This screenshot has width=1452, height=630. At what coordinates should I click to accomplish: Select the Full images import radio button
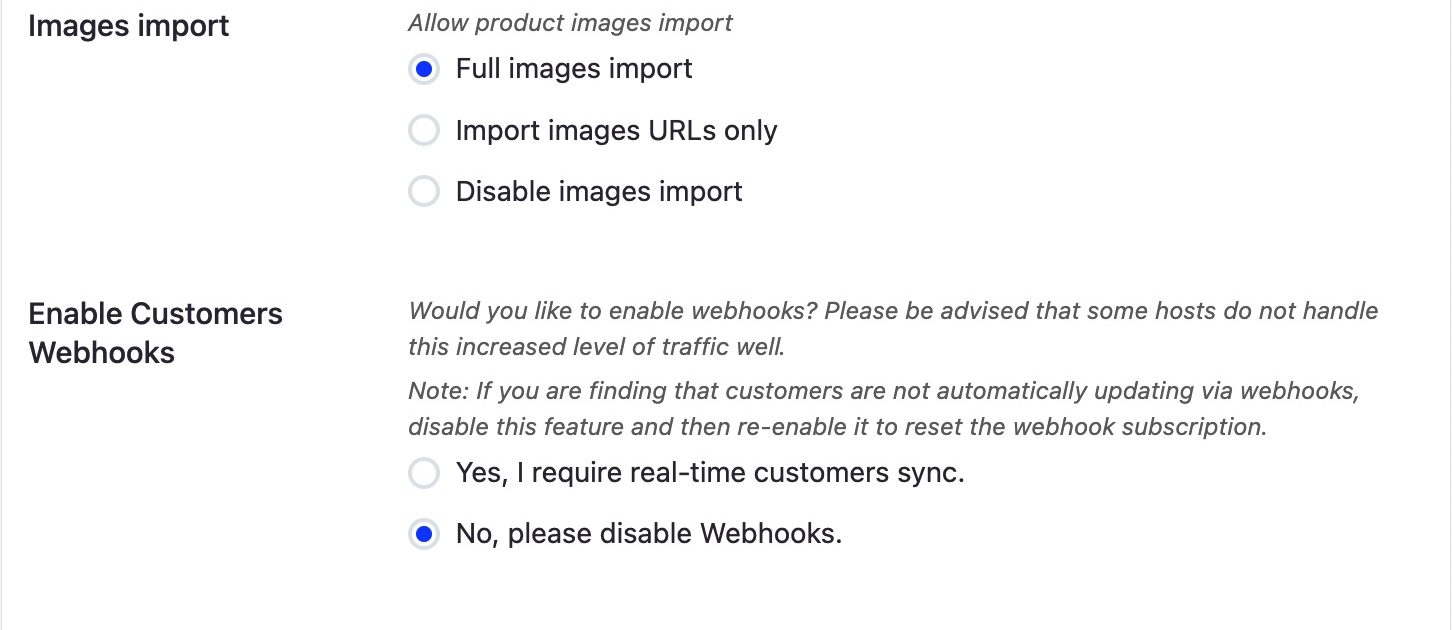click(x=424, y=70)
